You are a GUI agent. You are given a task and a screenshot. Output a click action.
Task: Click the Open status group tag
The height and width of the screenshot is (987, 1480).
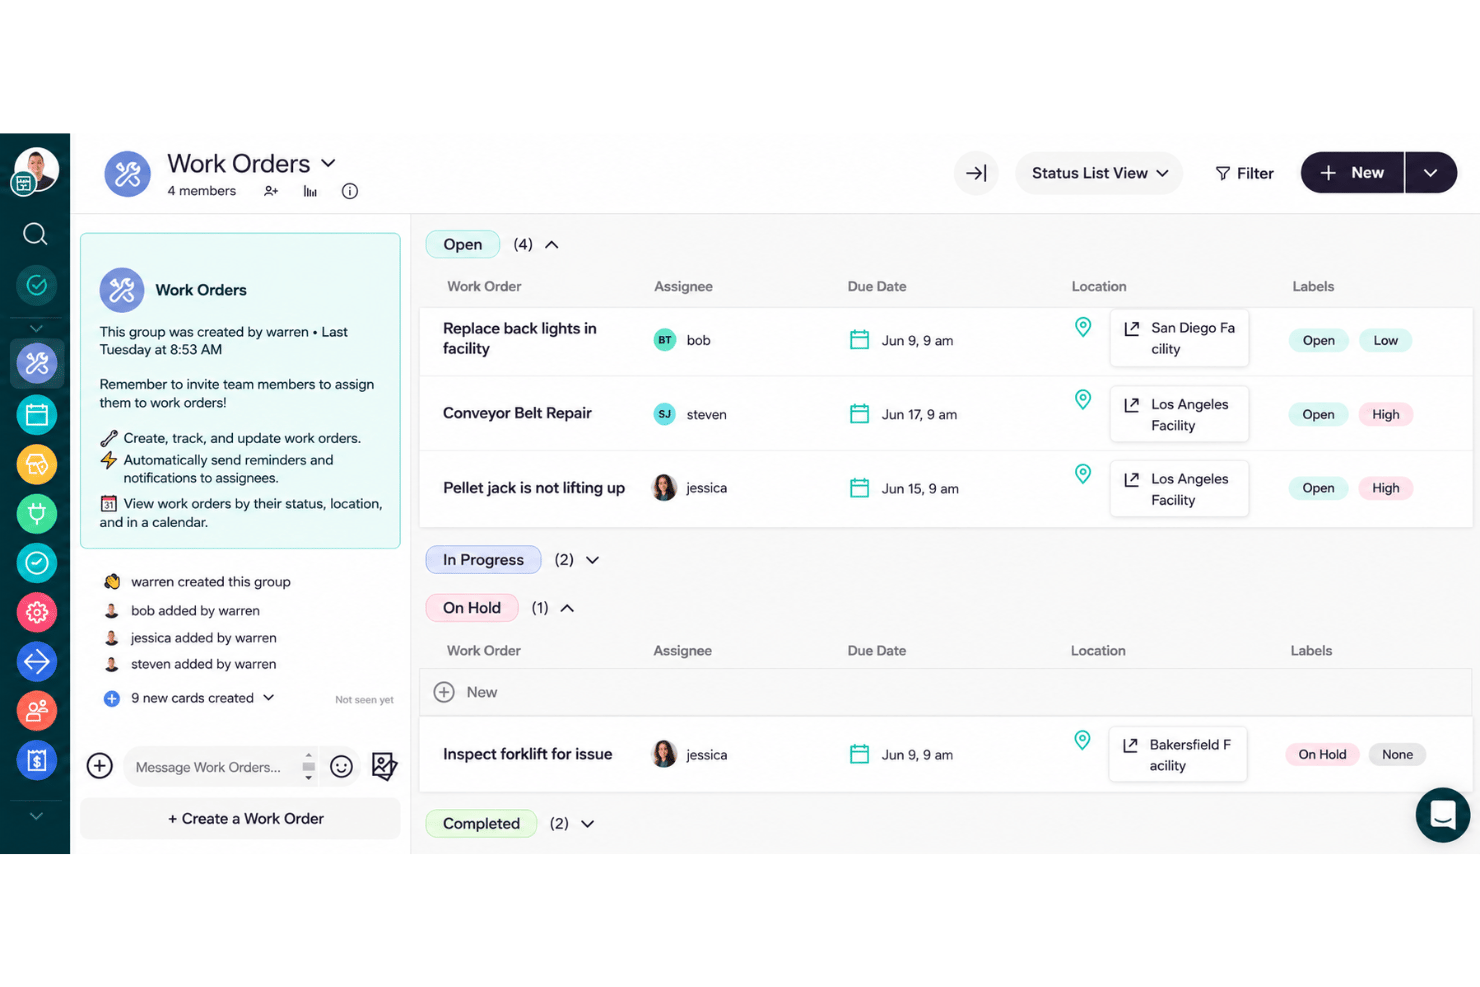(x=463, y=244)
